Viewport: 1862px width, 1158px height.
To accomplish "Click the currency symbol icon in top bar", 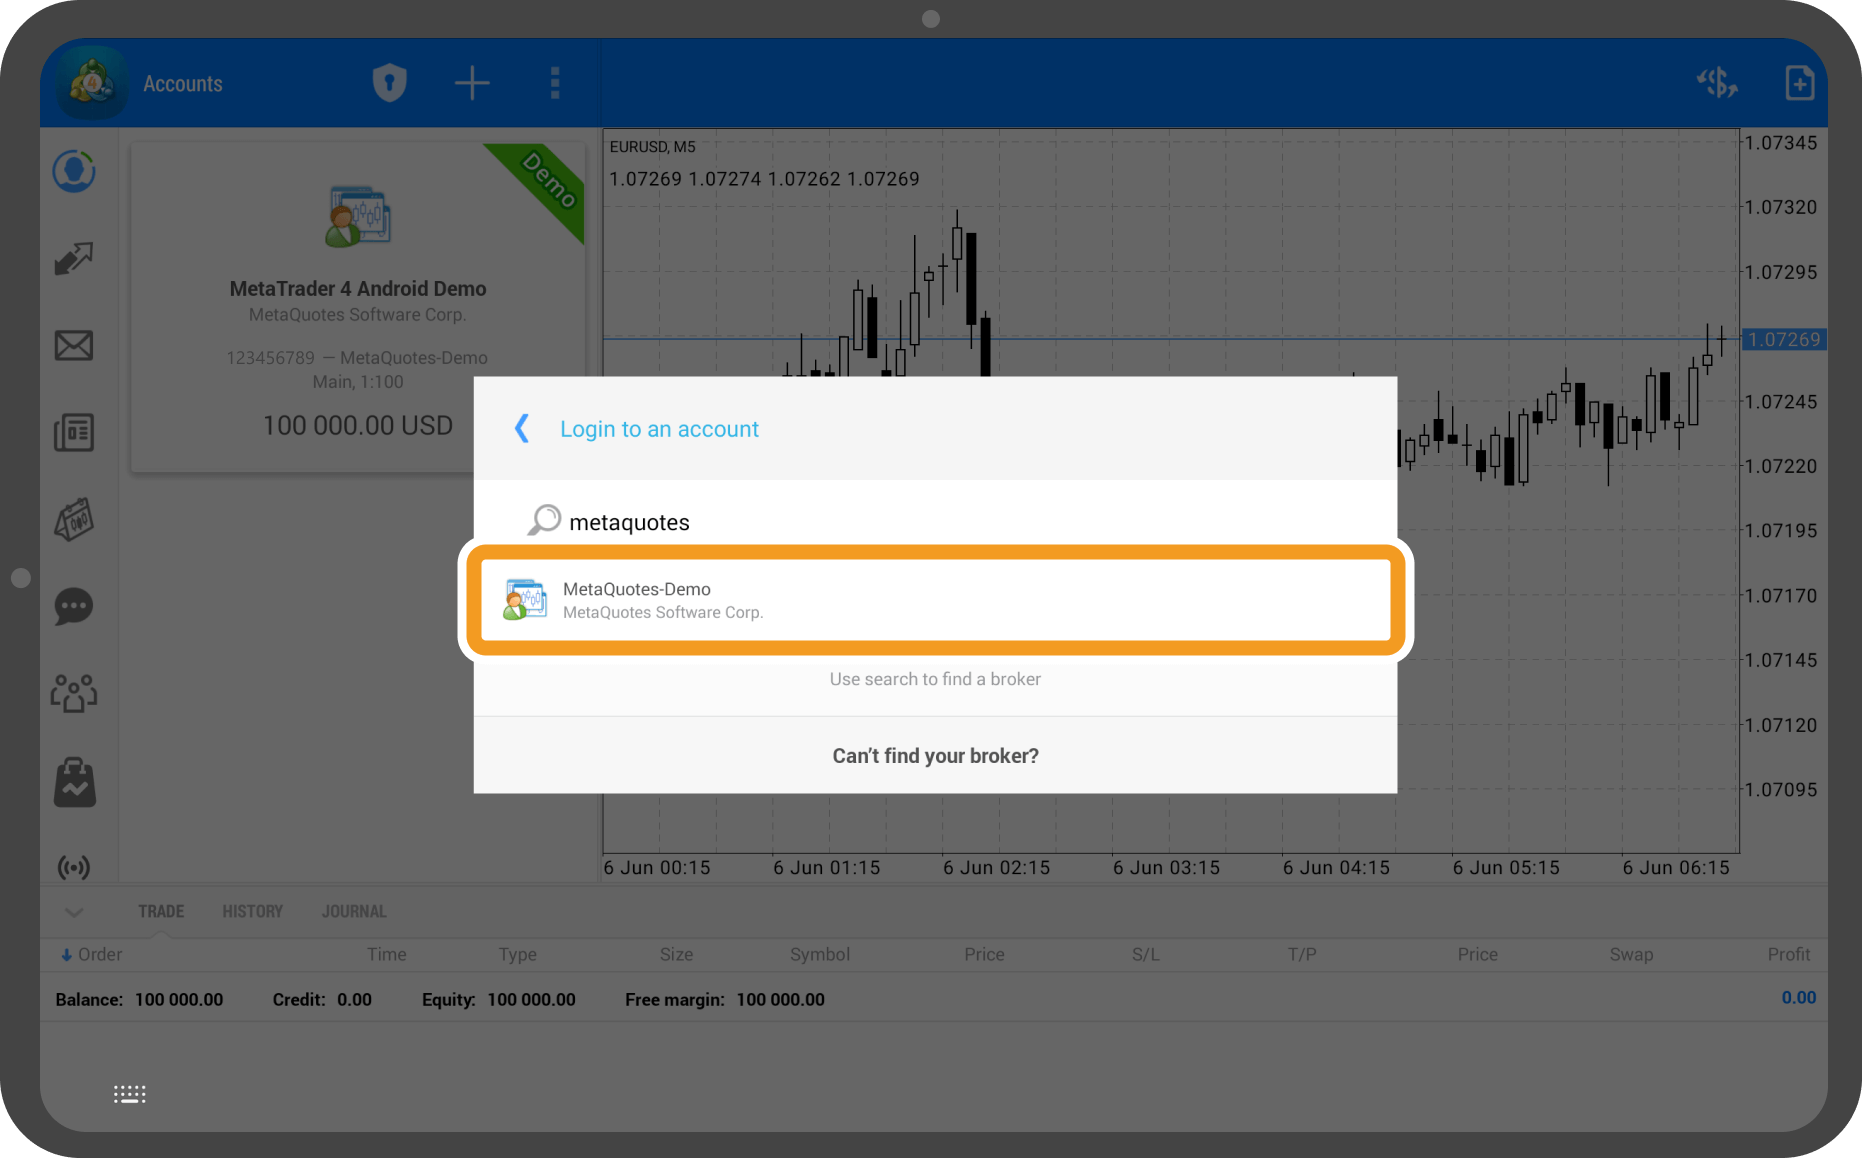I will [1717, 83].
